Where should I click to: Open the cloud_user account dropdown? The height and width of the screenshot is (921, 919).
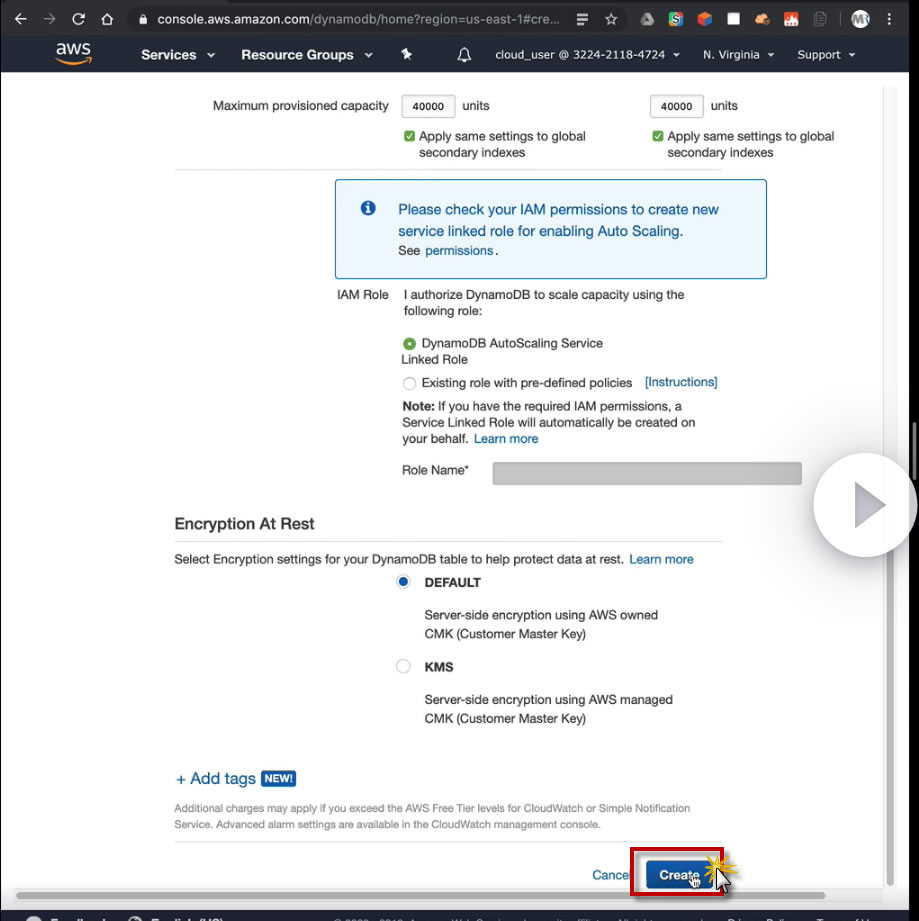pyautogui.click(x=587, y=55)
